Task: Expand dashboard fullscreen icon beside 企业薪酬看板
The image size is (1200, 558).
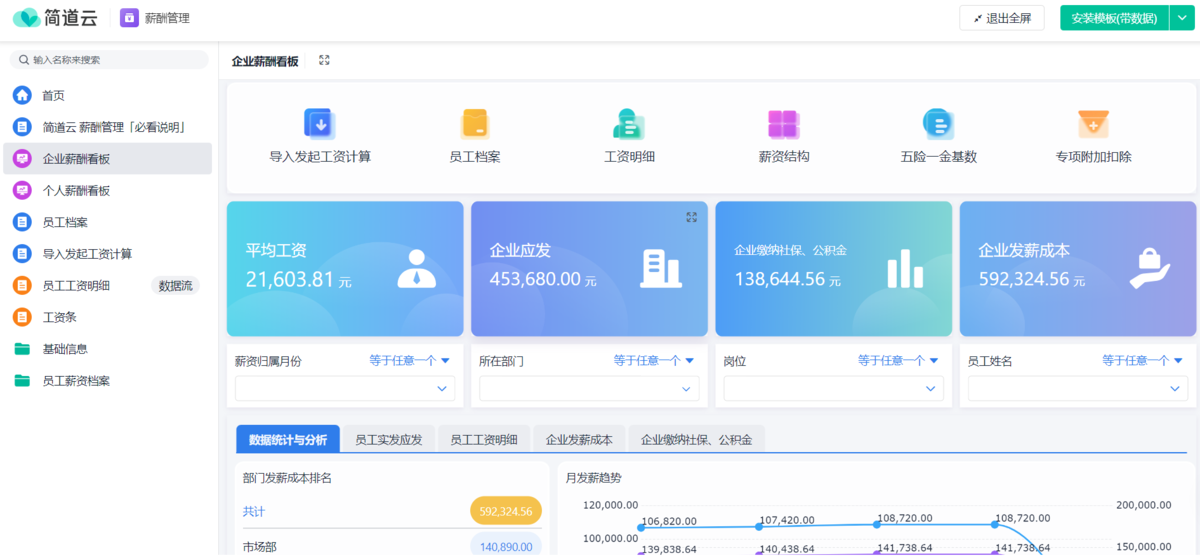Action: (324, 61)
